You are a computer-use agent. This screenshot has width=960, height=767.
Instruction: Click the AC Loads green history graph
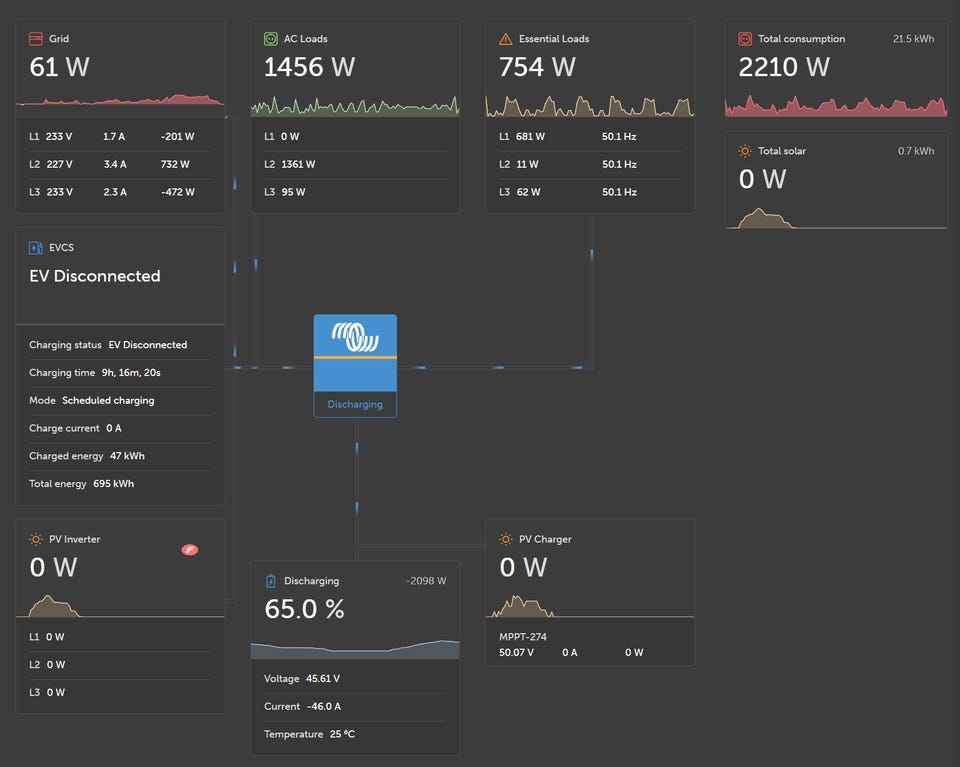tap(355, 106)
